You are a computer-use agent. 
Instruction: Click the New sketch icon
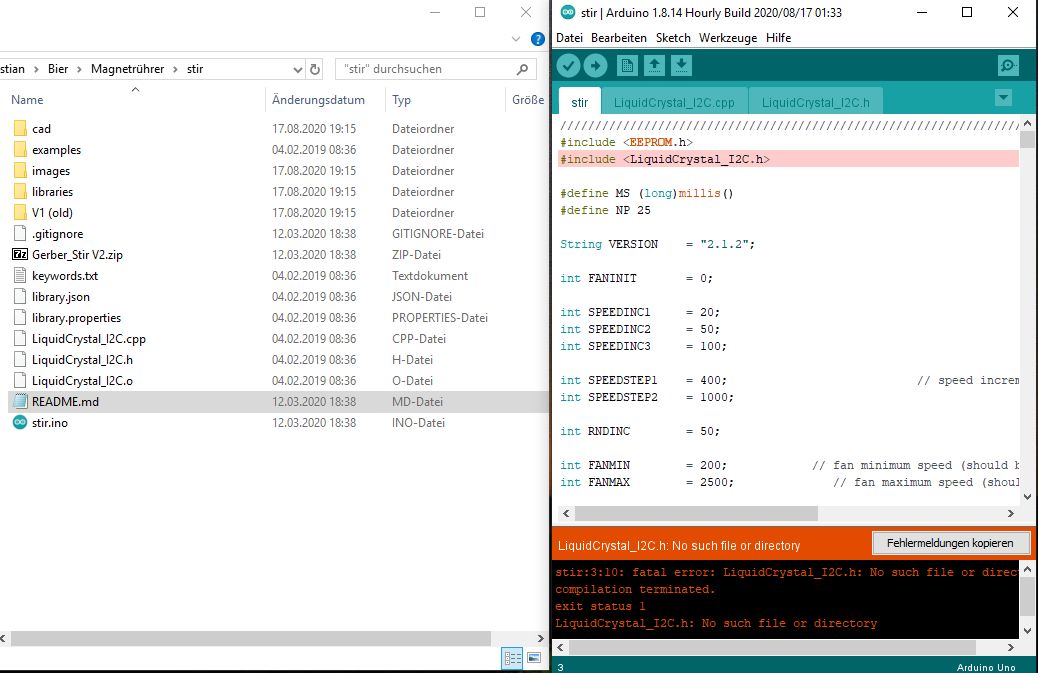pos(627,66)
